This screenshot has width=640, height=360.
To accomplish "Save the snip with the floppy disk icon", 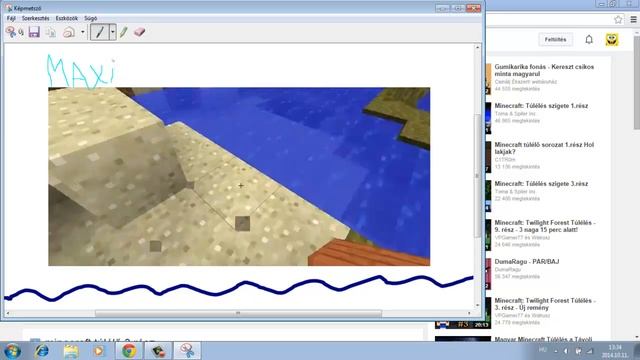I will [34, 32].
